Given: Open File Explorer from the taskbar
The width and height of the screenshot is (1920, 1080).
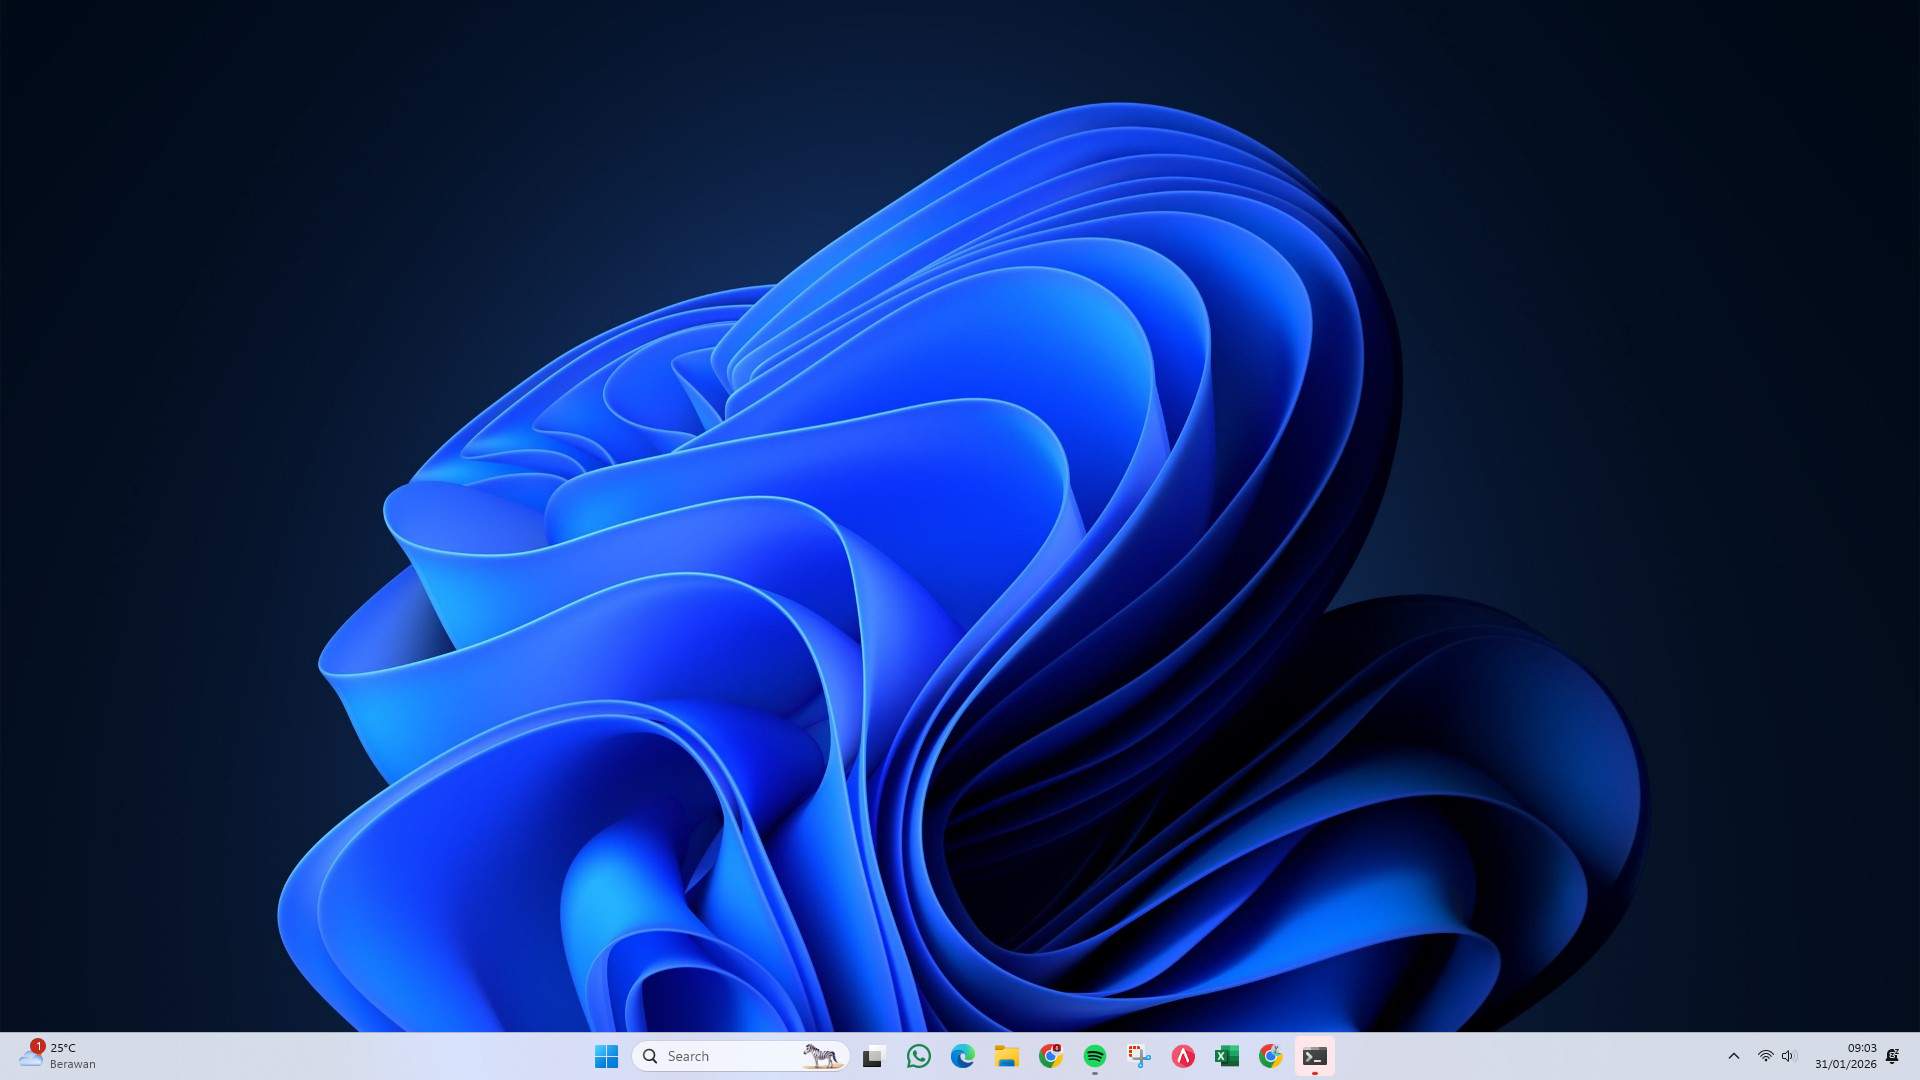Looking at the screenshot, I should [x=1006, y=1056].
